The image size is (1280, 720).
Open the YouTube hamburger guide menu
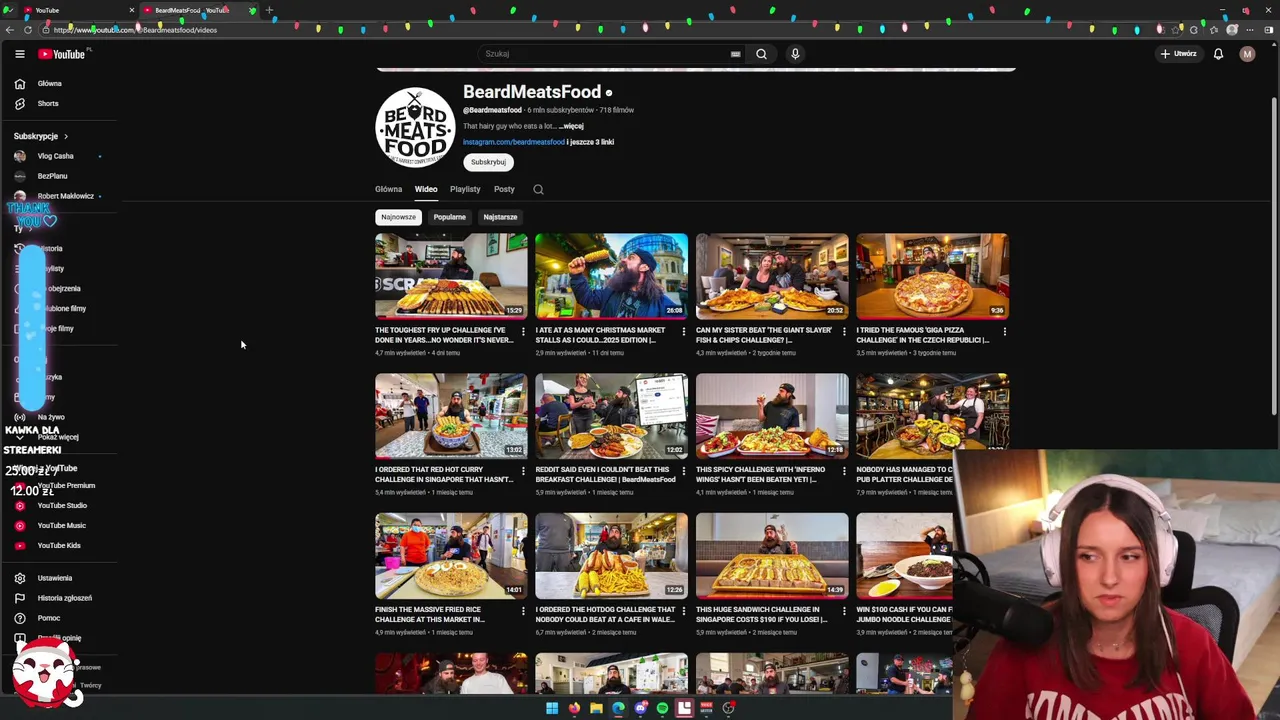point(19,54)
